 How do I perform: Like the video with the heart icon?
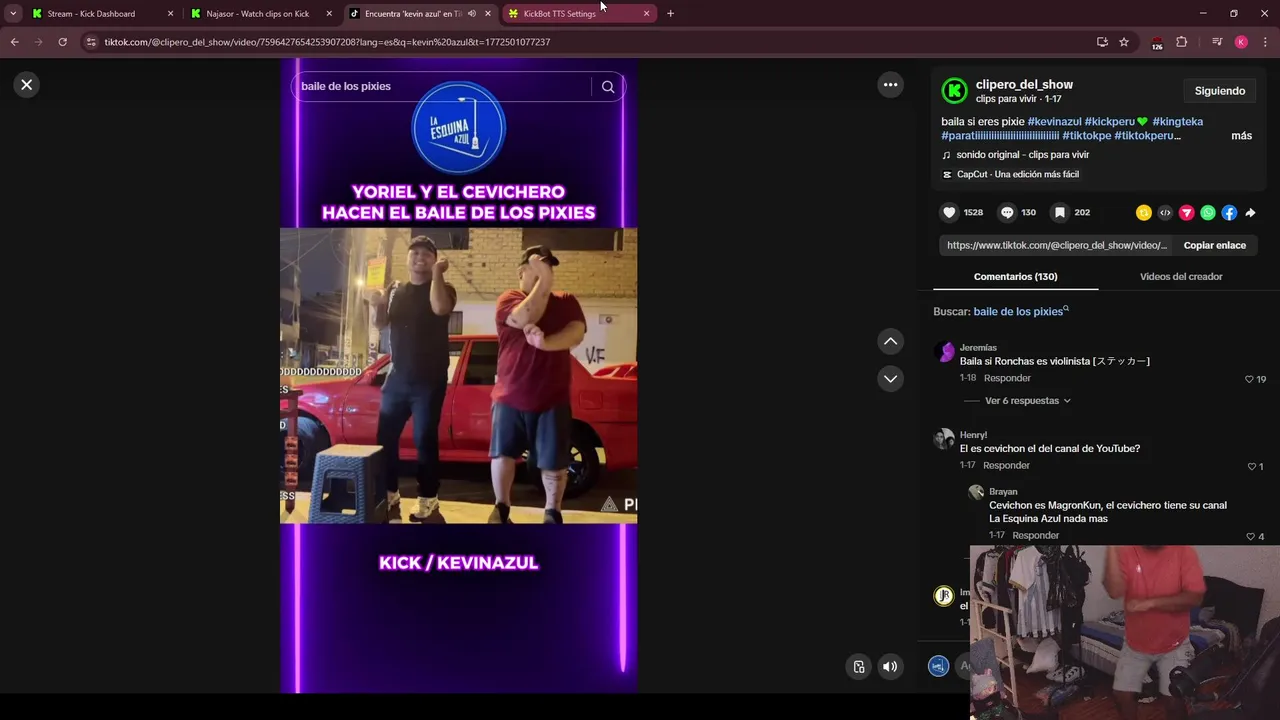click(x=949, y=213)
